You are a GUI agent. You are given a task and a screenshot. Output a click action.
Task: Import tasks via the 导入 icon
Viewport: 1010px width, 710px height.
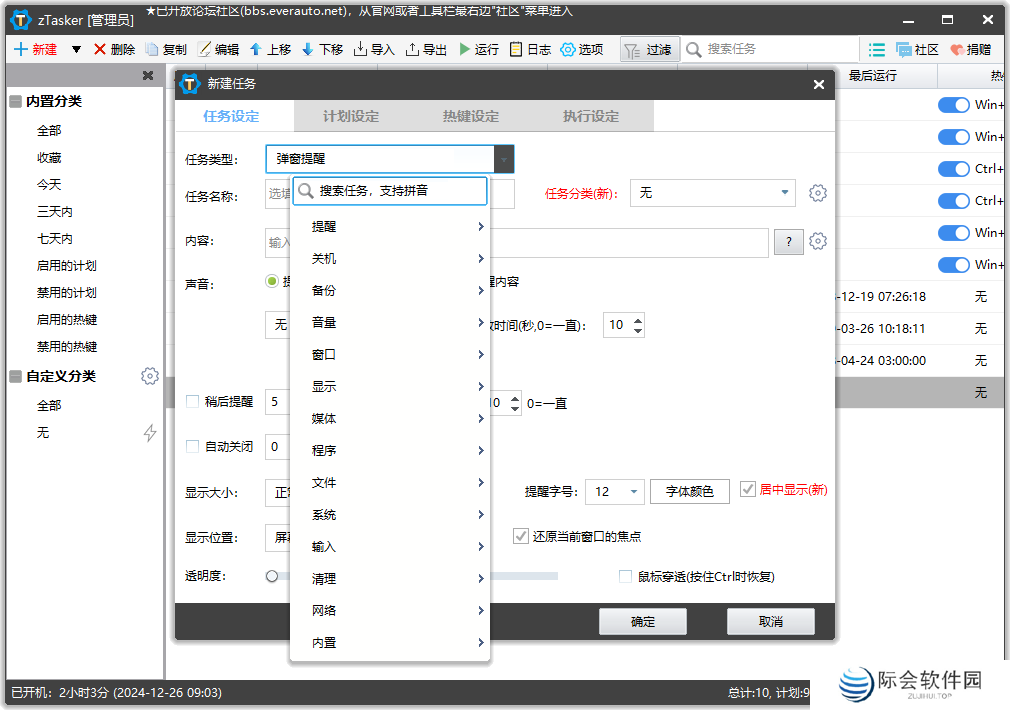pos(374,48)
